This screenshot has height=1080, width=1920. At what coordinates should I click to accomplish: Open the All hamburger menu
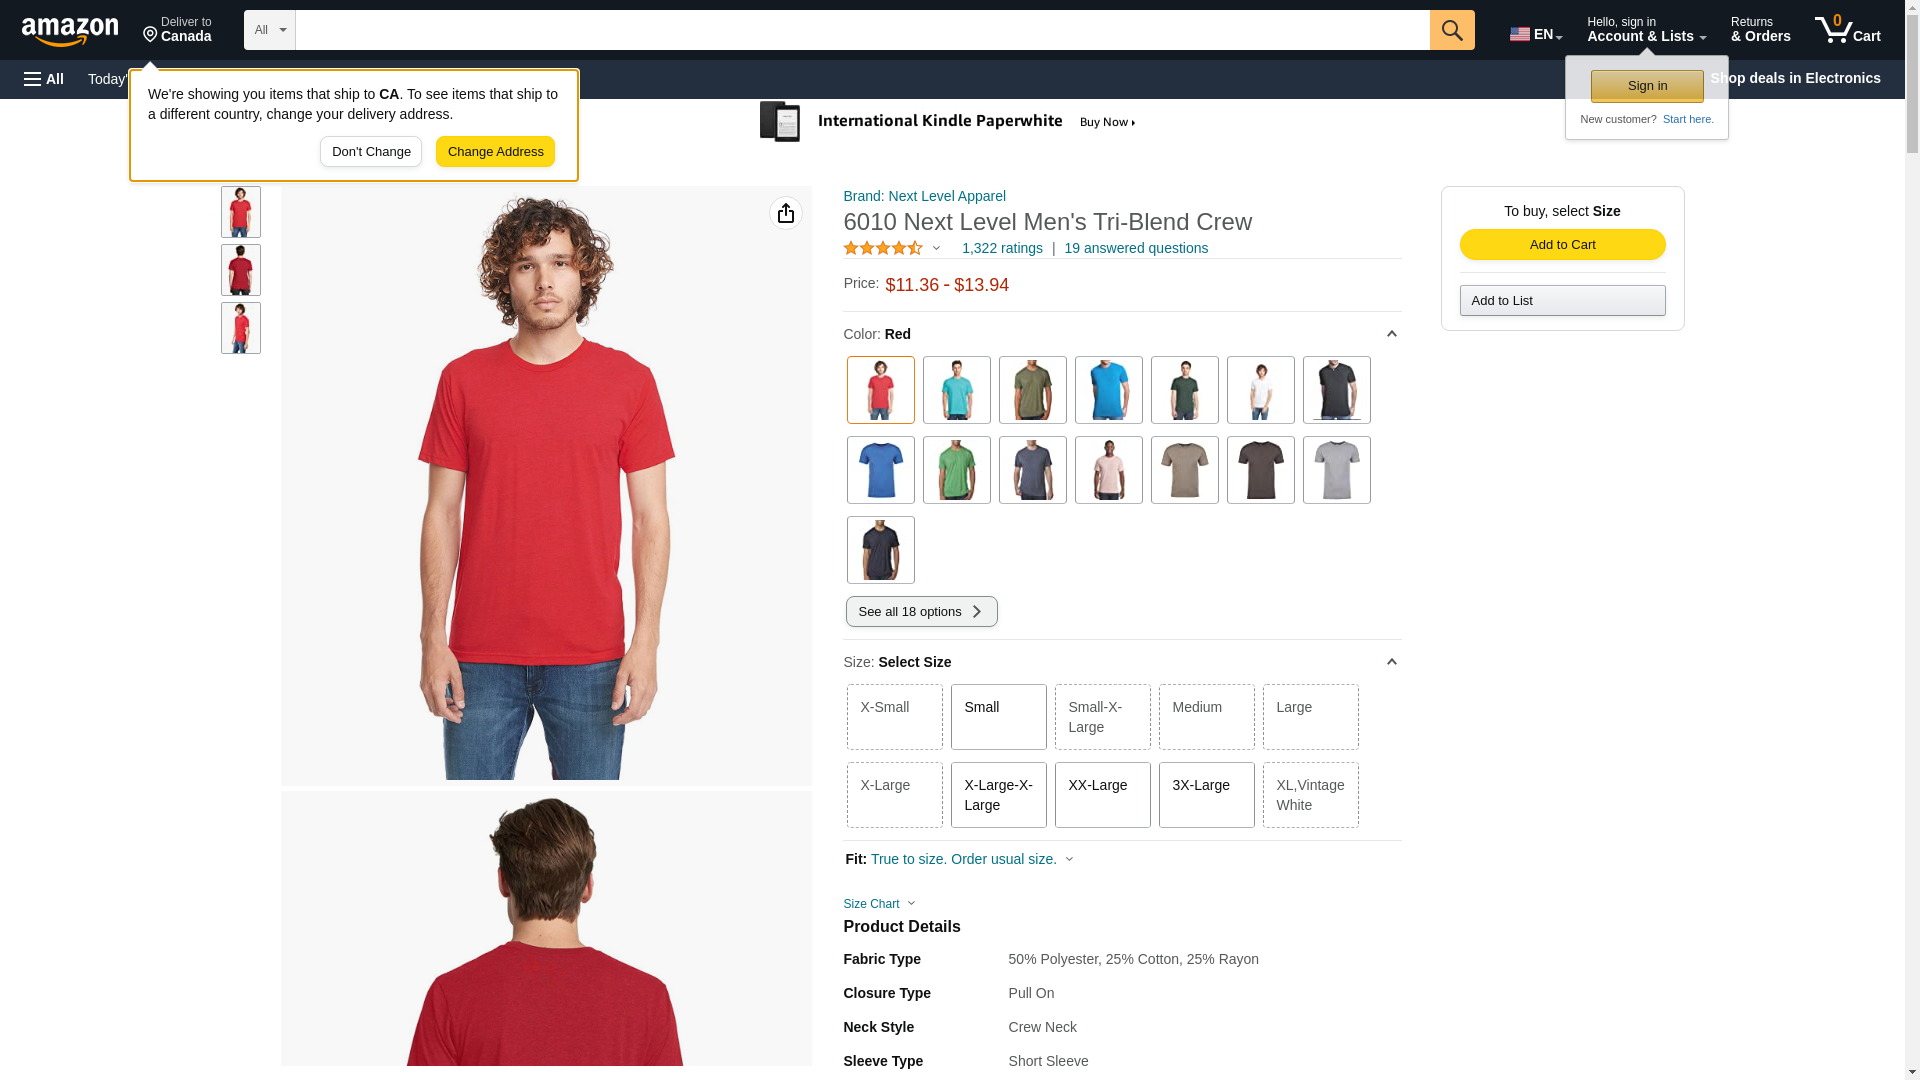point(44,79)
